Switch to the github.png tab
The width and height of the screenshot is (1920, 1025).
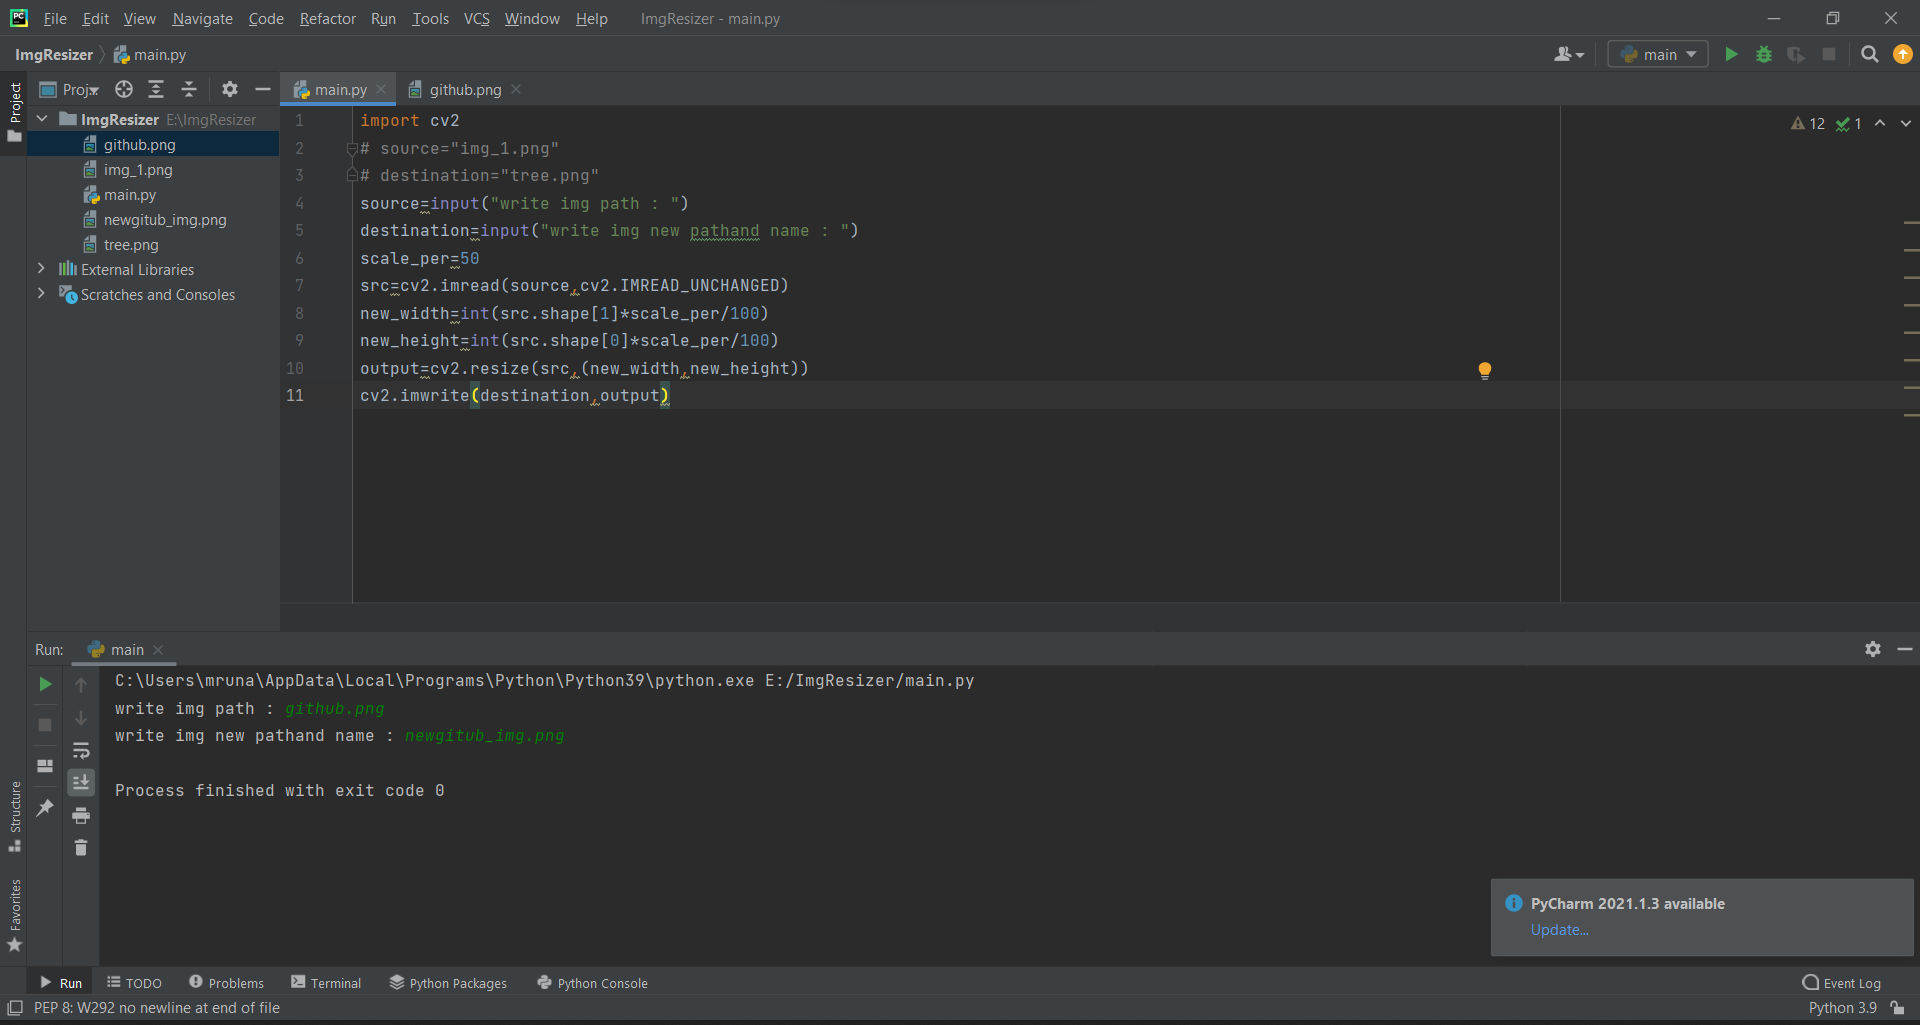tap(463, 89)
